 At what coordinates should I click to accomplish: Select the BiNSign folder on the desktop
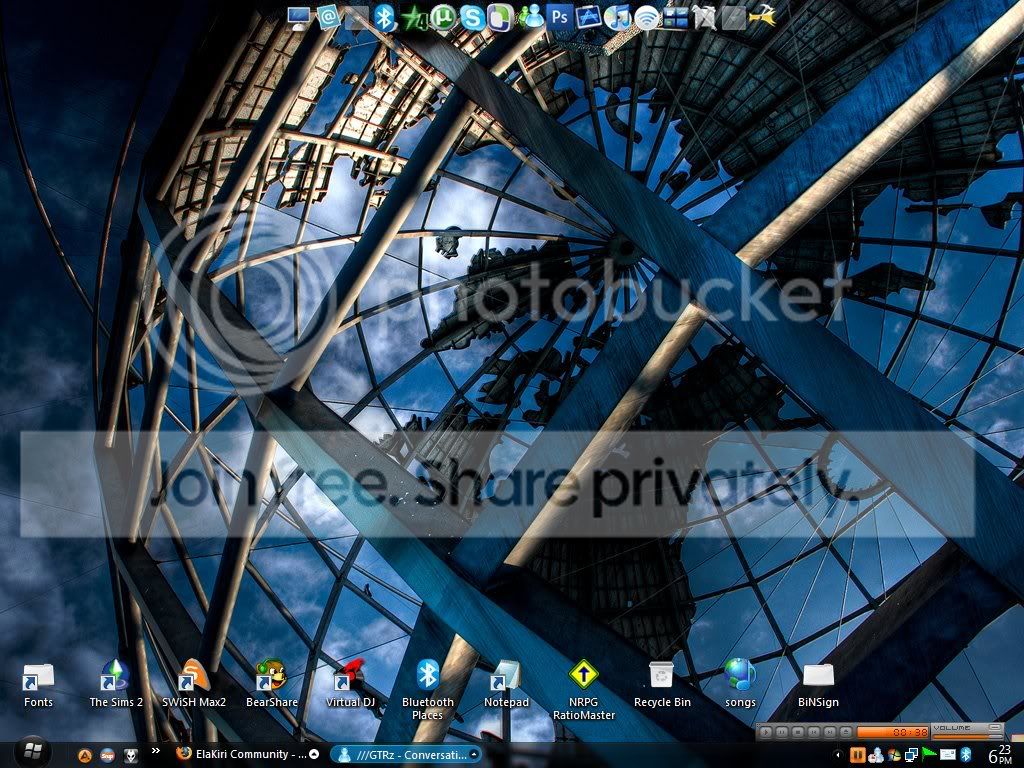point(818,686)
